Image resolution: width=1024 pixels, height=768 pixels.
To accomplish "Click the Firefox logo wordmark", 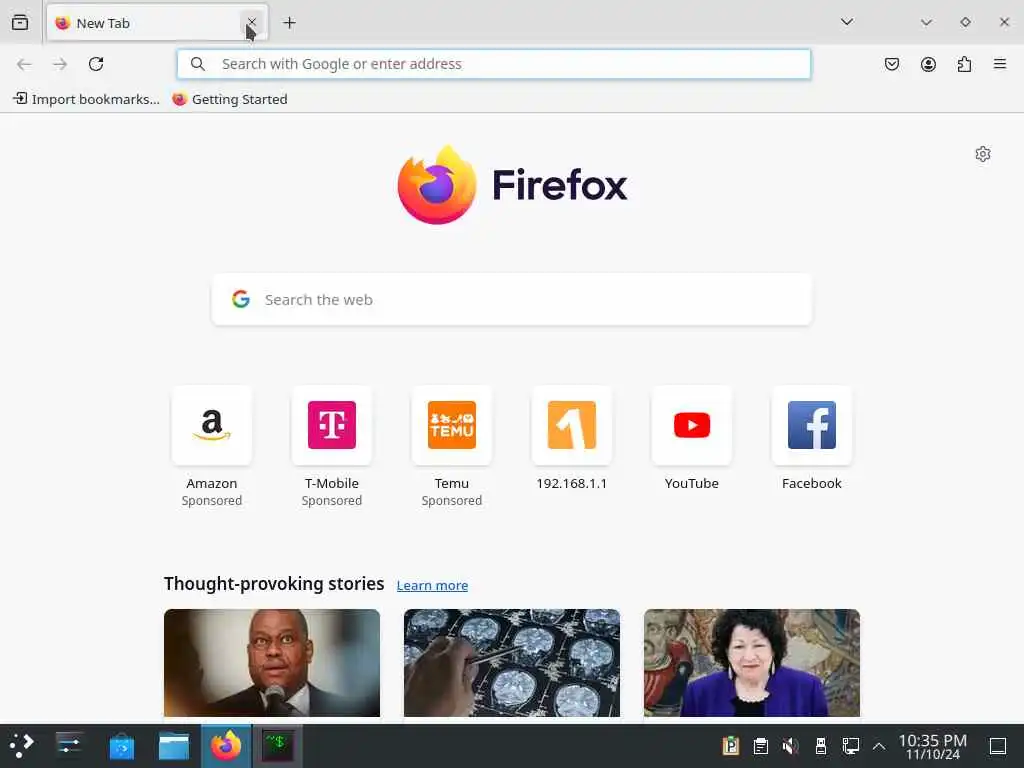I will coord(512,185).
